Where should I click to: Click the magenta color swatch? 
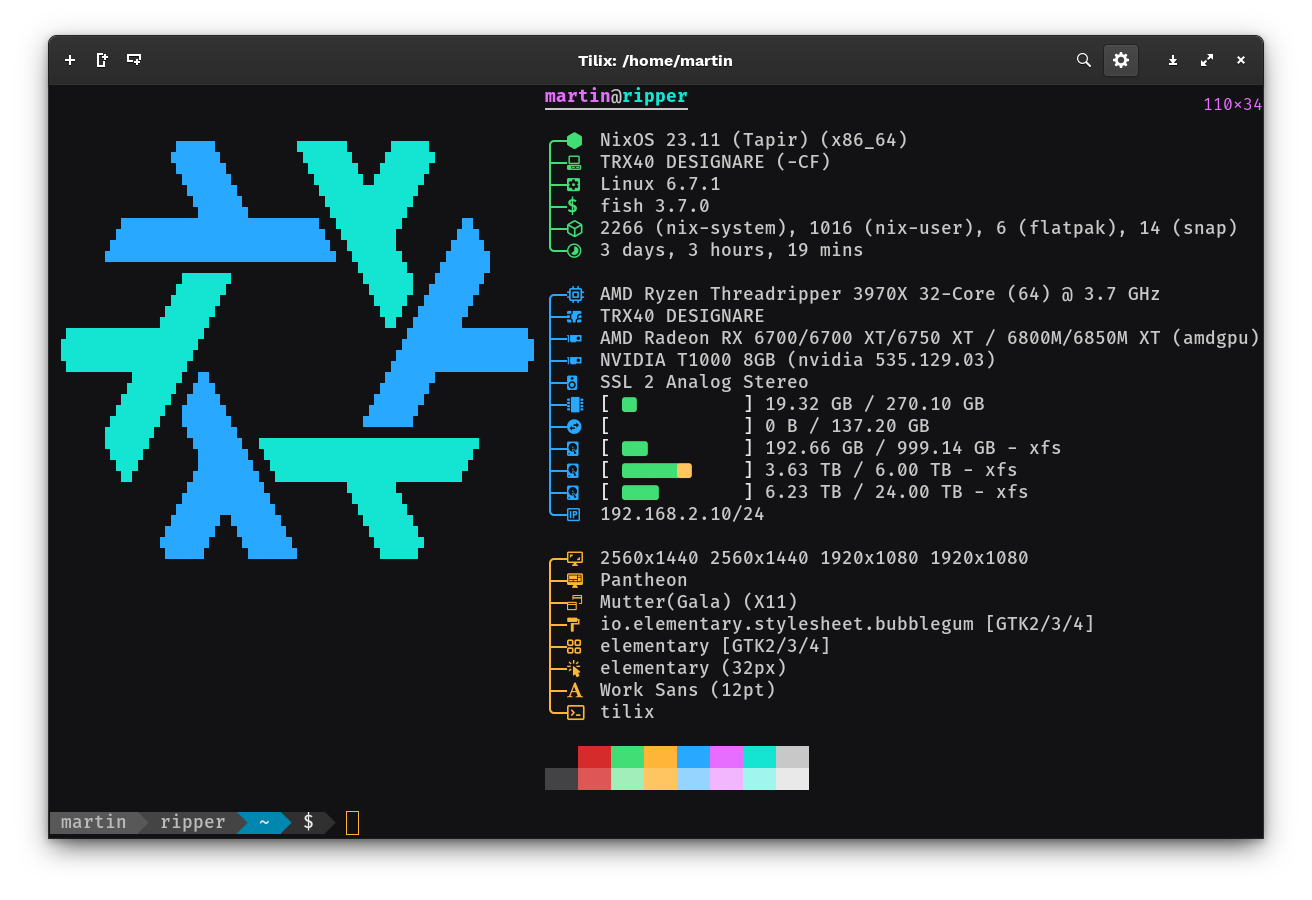(726, 757)
